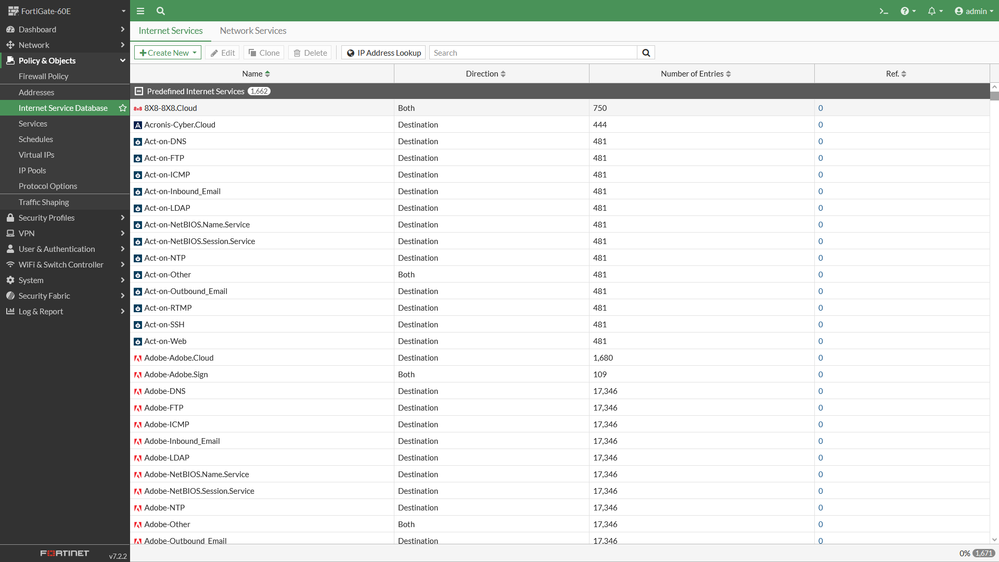Click the IP Address Lookup button

pos(384,53)
